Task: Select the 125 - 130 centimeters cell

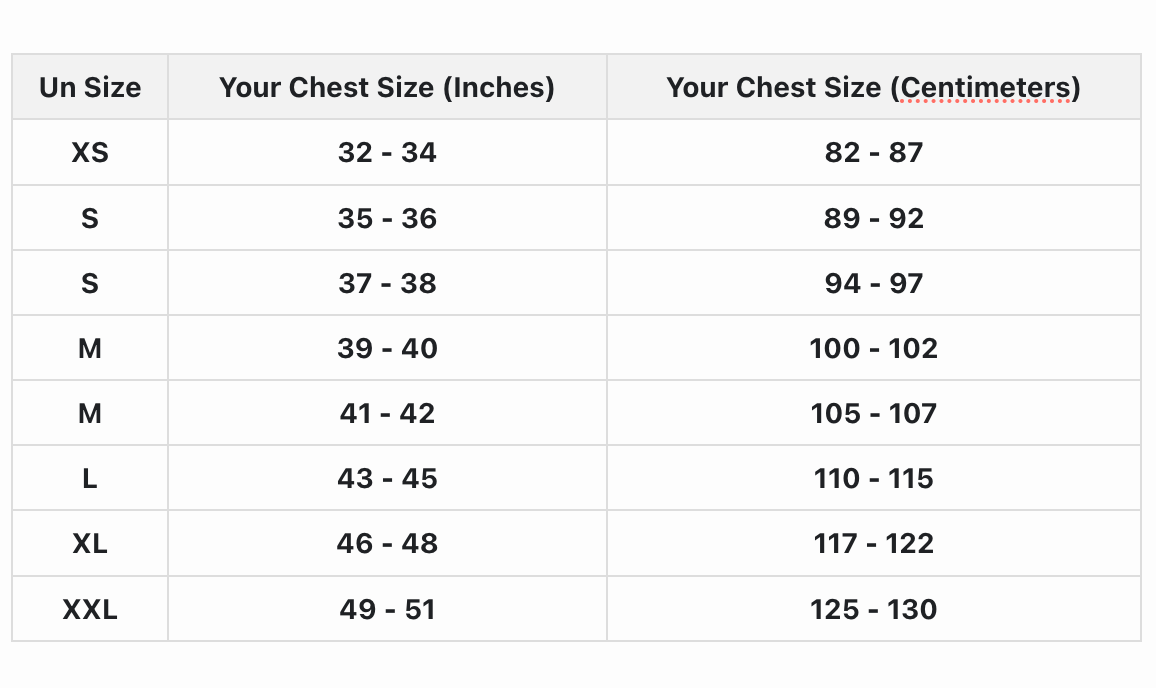Action: [873, 609]
